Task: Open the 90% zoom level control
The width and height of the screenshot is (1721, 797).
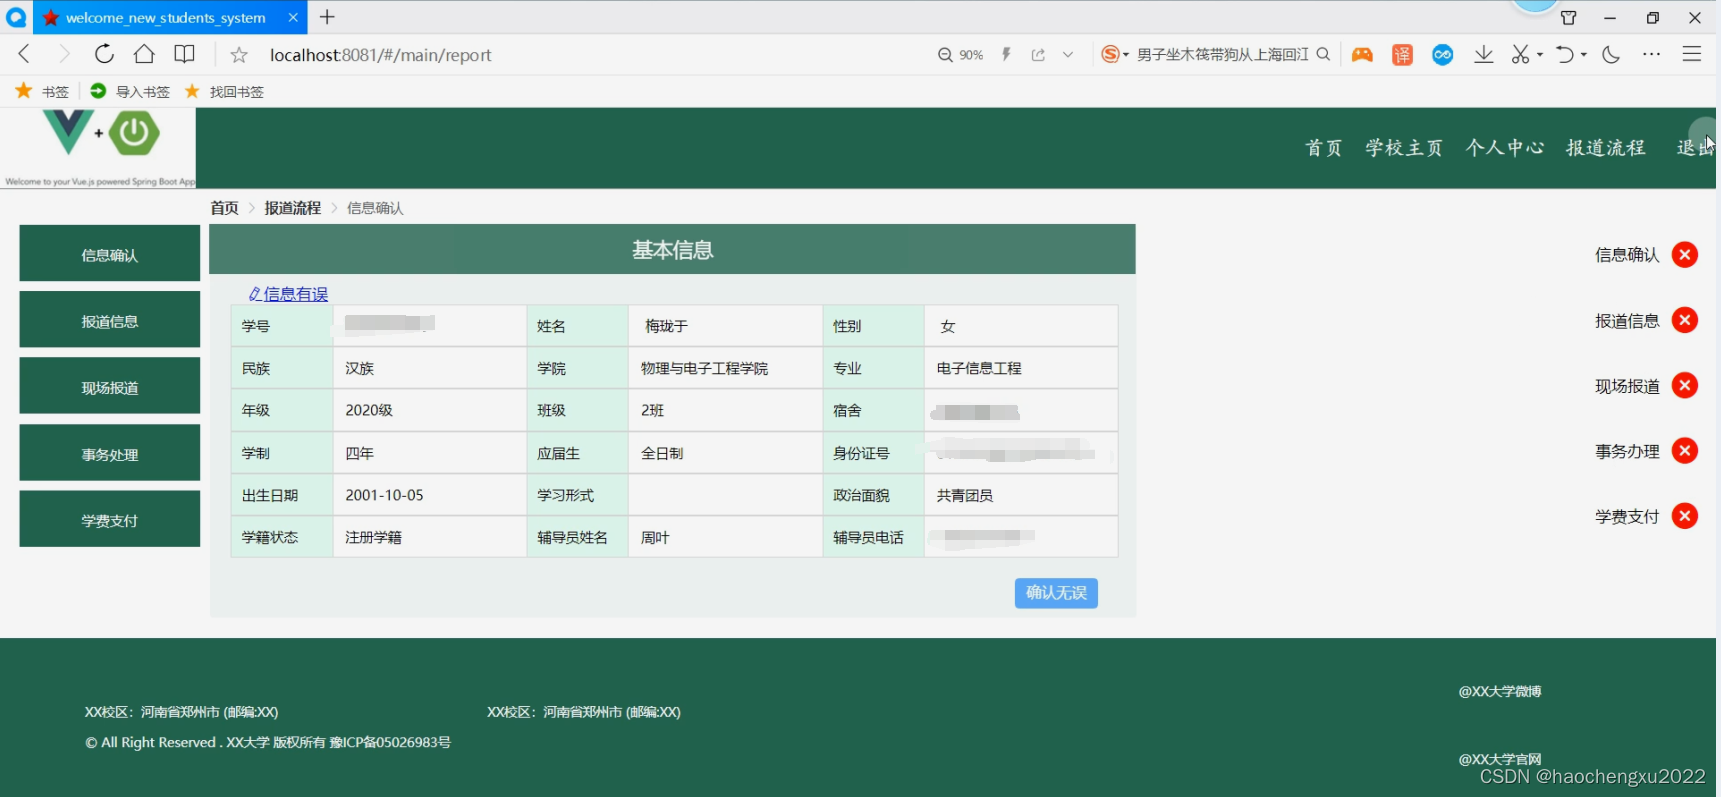Action: point(960,55)
